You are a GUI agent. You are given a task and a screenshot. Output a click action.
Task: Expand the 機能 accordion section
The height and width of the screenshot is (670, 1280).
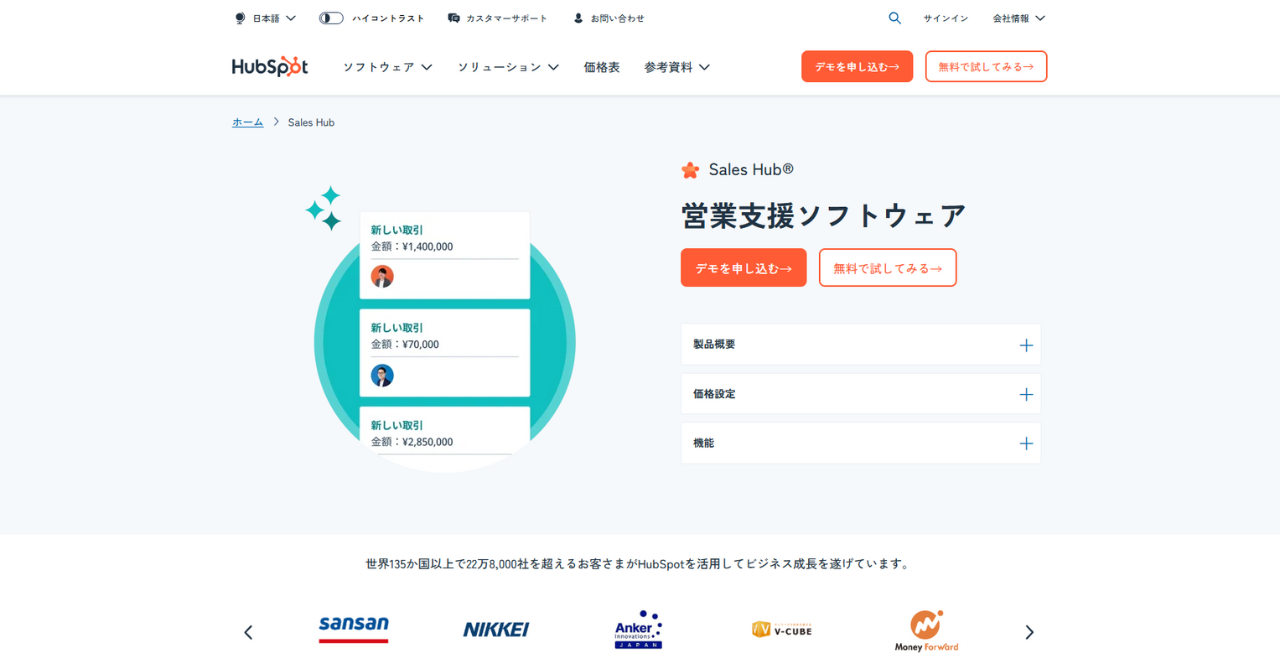[x=860, y=443]
